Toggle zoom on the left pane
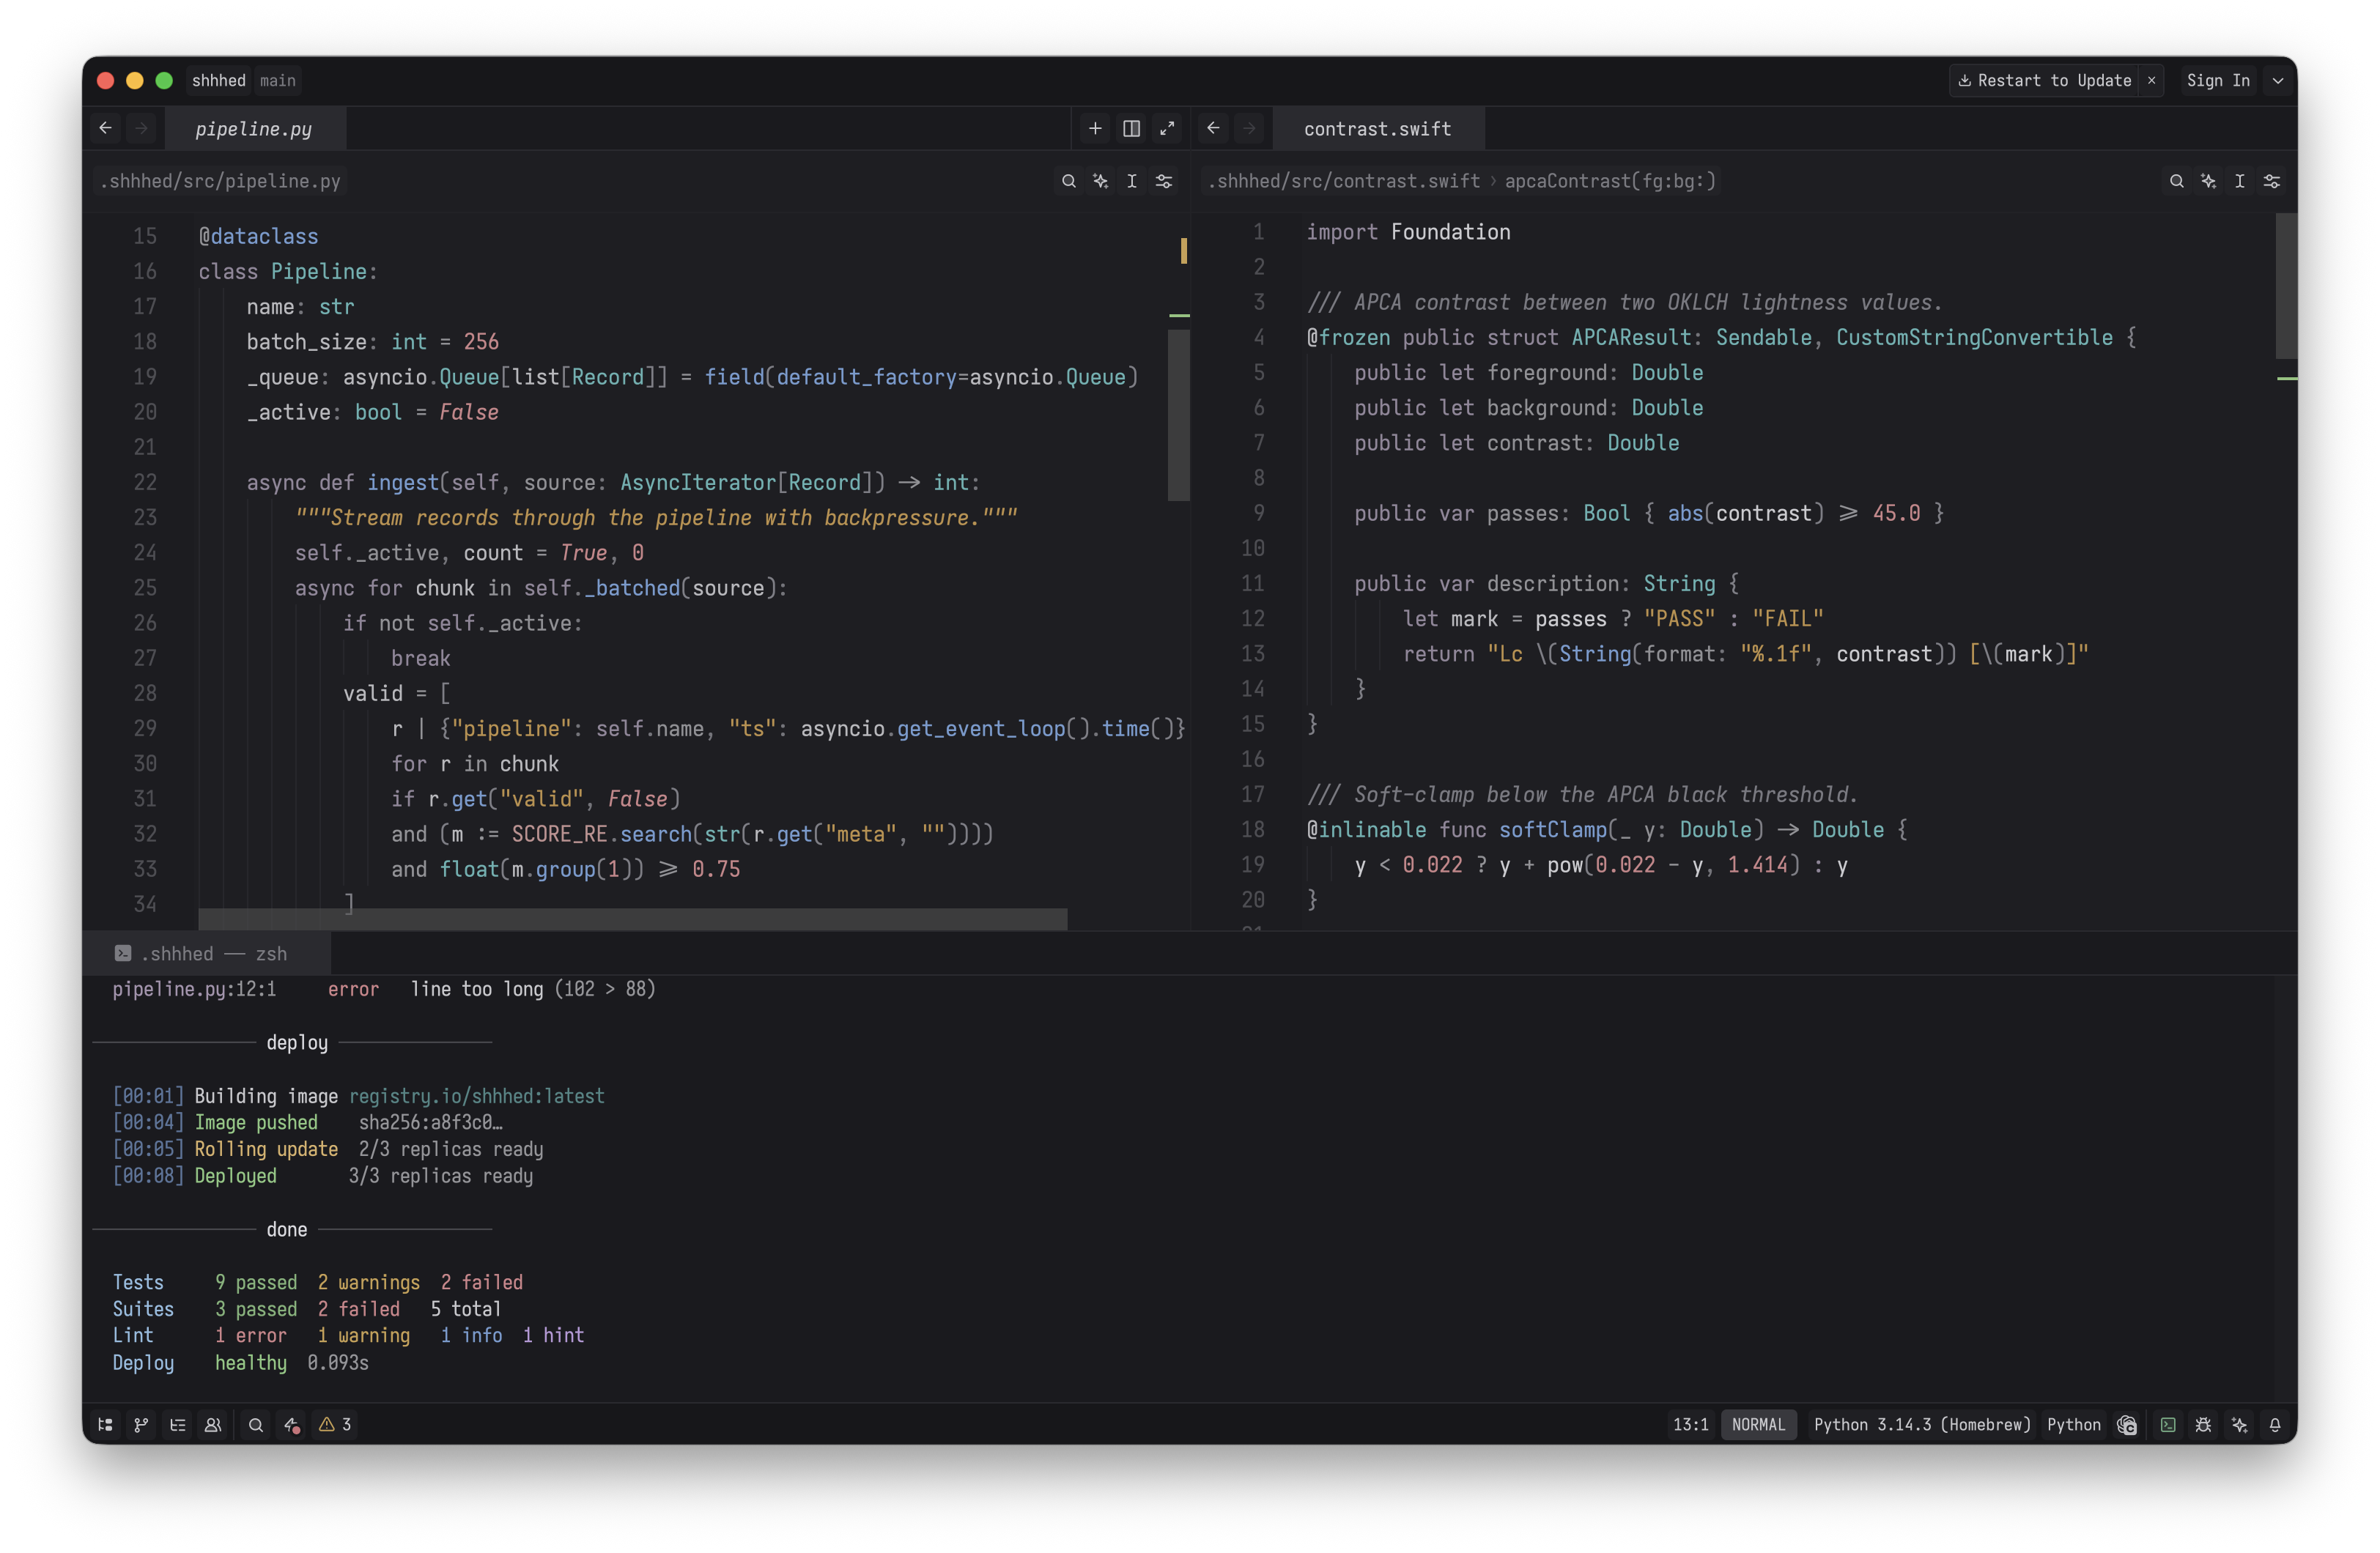This screenshot has width=2380, height=1553. point(1167,128)
